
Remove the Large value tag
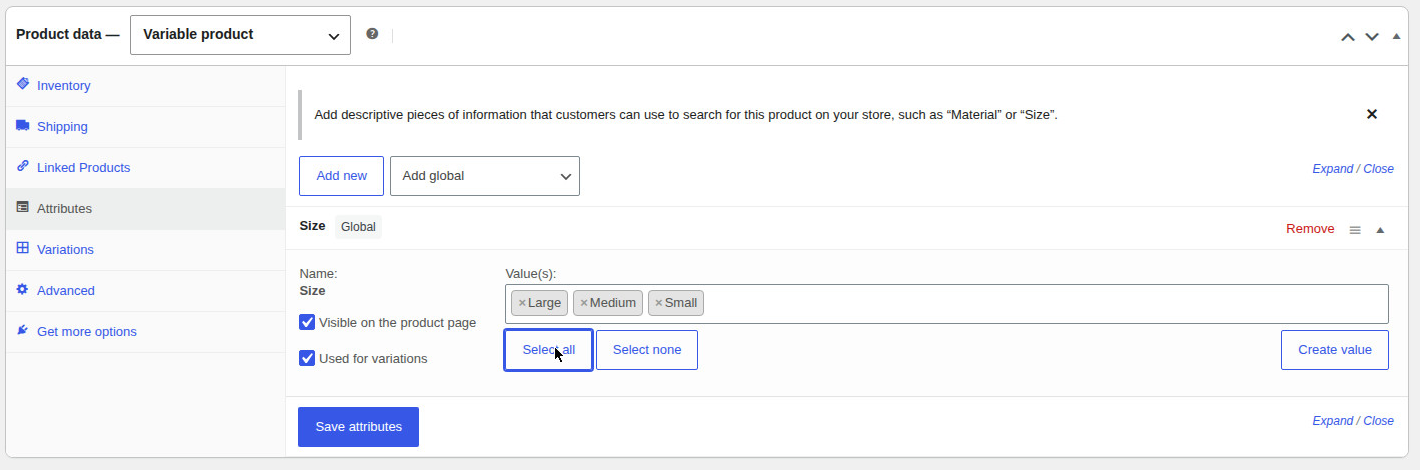[522, 303]
